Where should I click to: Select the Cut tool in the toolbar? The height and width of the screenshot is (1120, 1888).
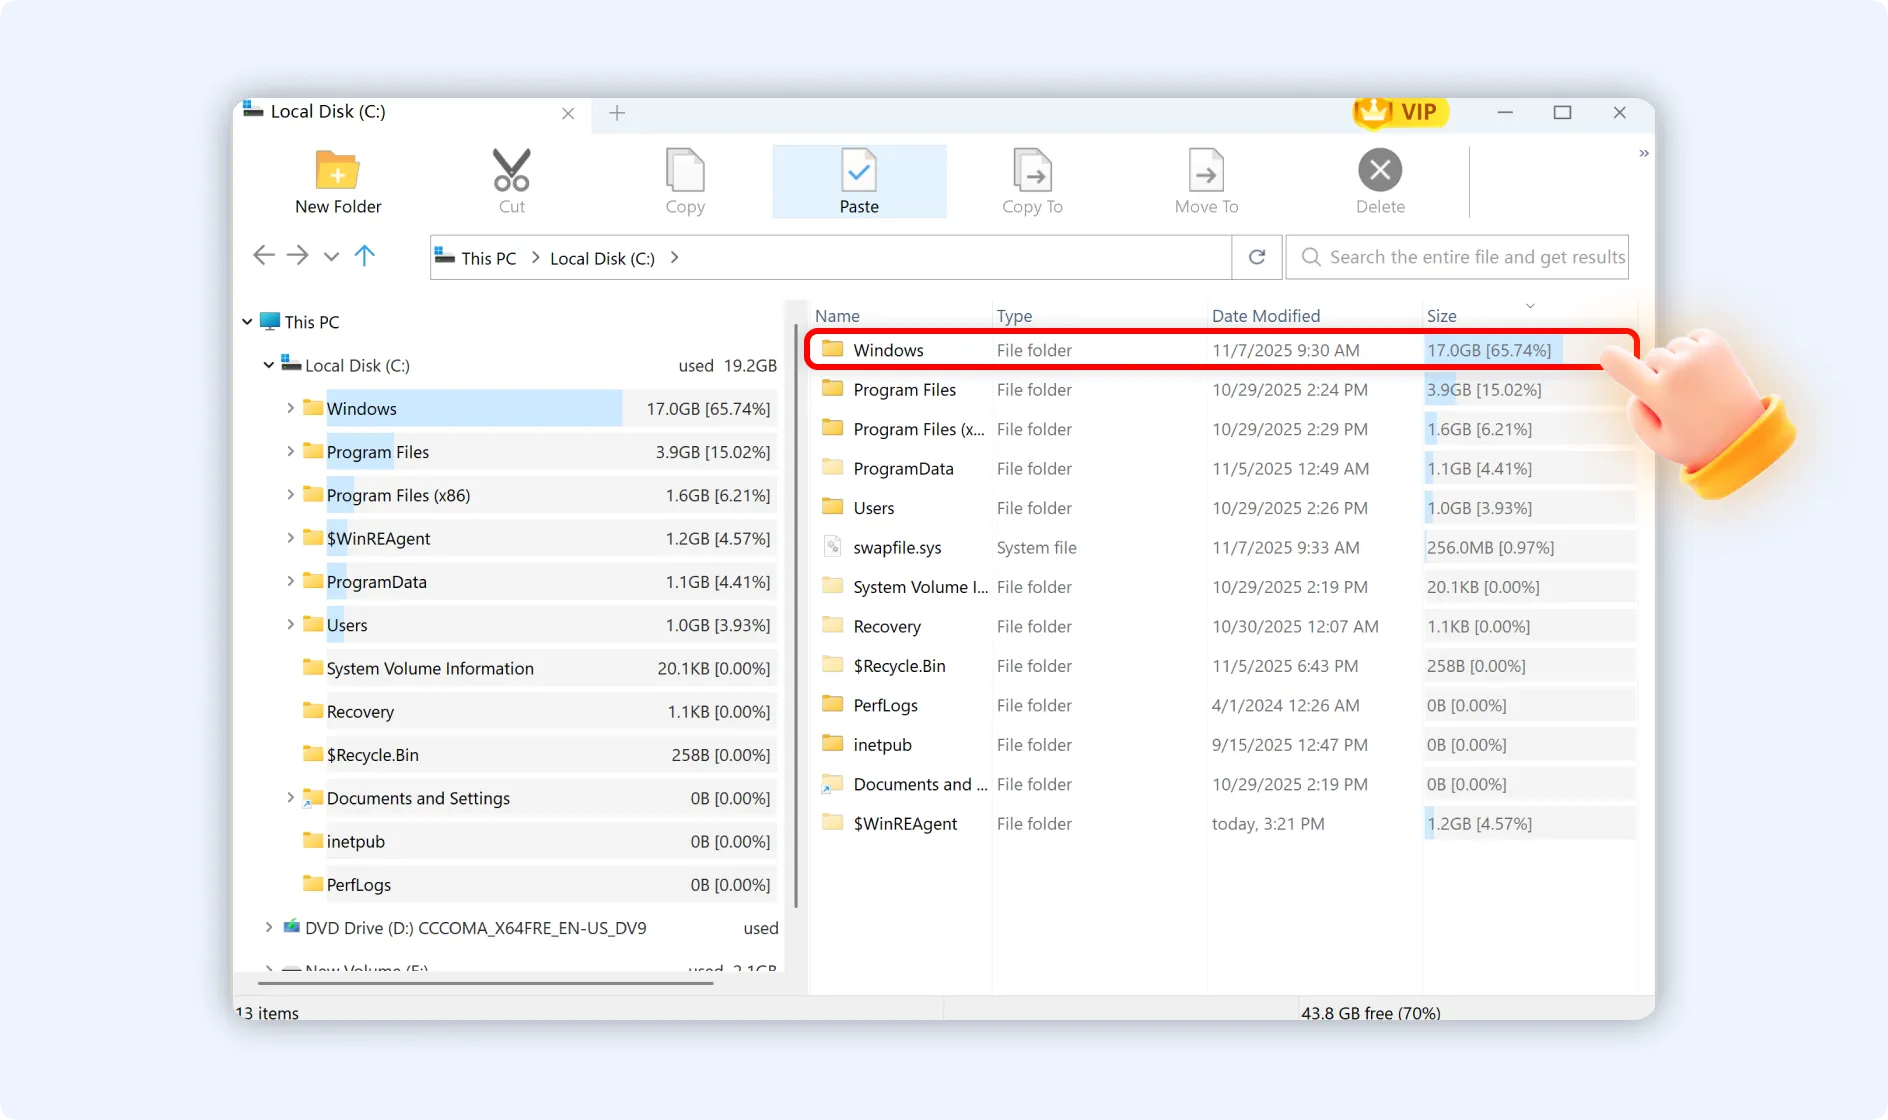click(x=511, y=181)
